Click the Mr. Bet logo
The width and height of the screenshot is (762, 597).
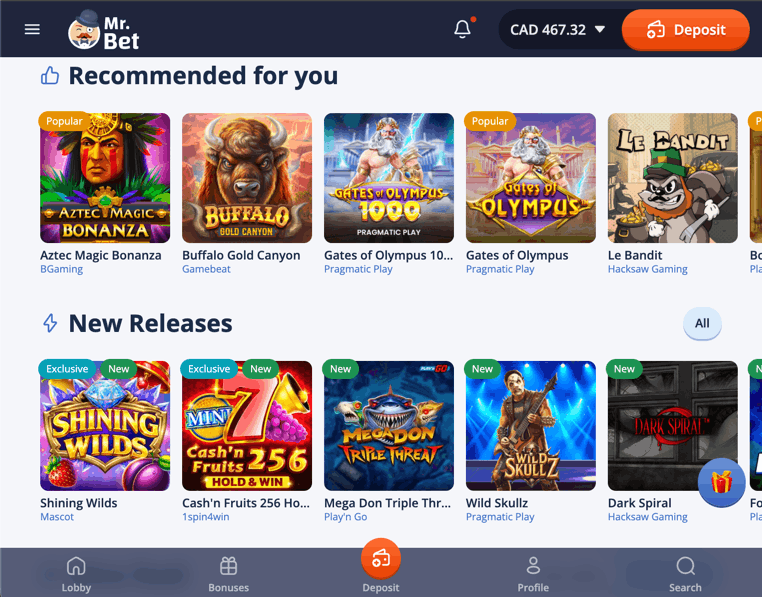[x=104, y=30]
